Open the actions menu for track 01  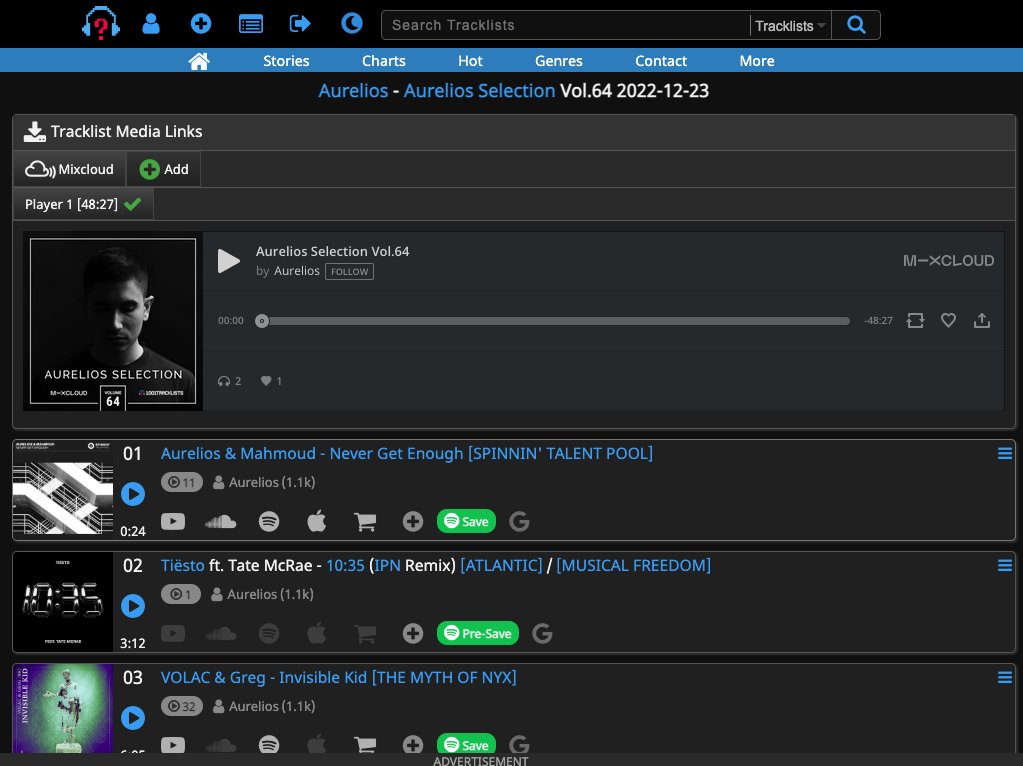(1004, 453)
